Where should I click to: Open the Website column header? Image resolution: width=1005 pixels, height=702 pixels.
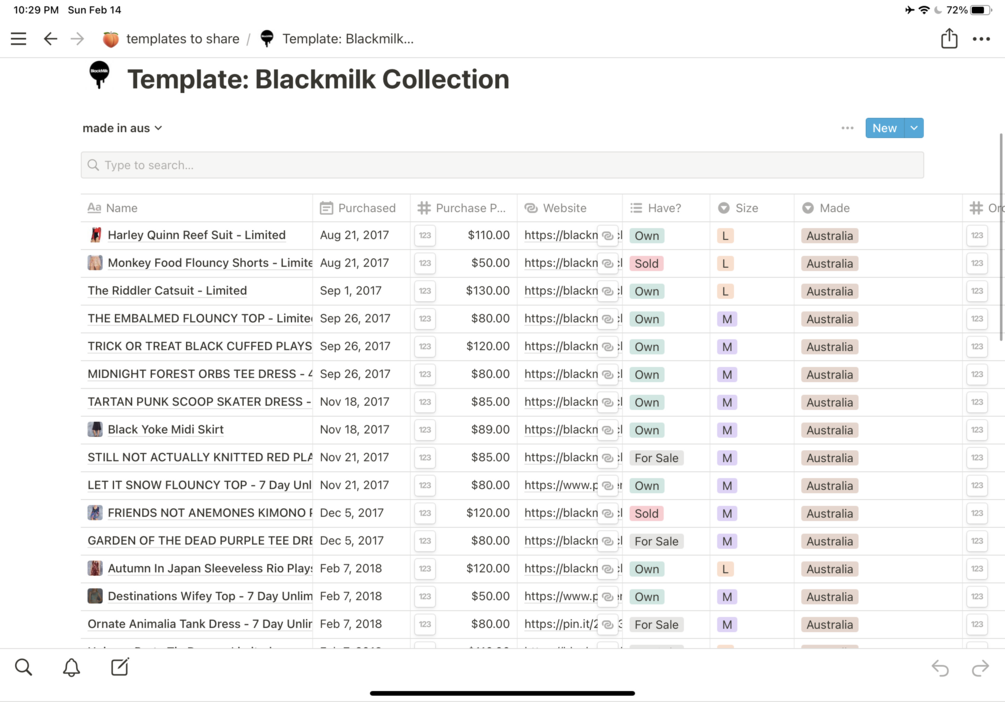pos(570,208)
